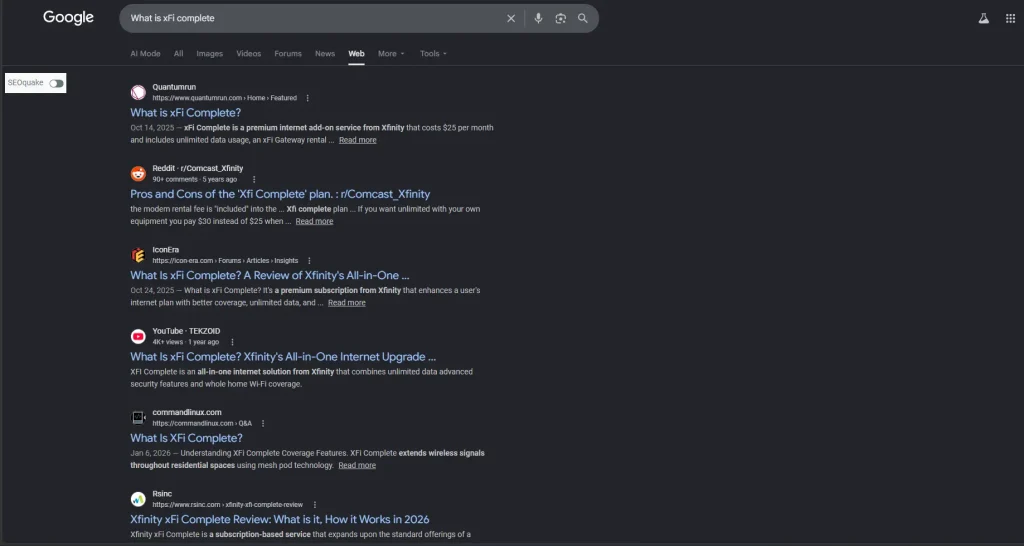The image size is (1024, 546).
Task: Switch to the Videos tab
Action: (248, 54)
